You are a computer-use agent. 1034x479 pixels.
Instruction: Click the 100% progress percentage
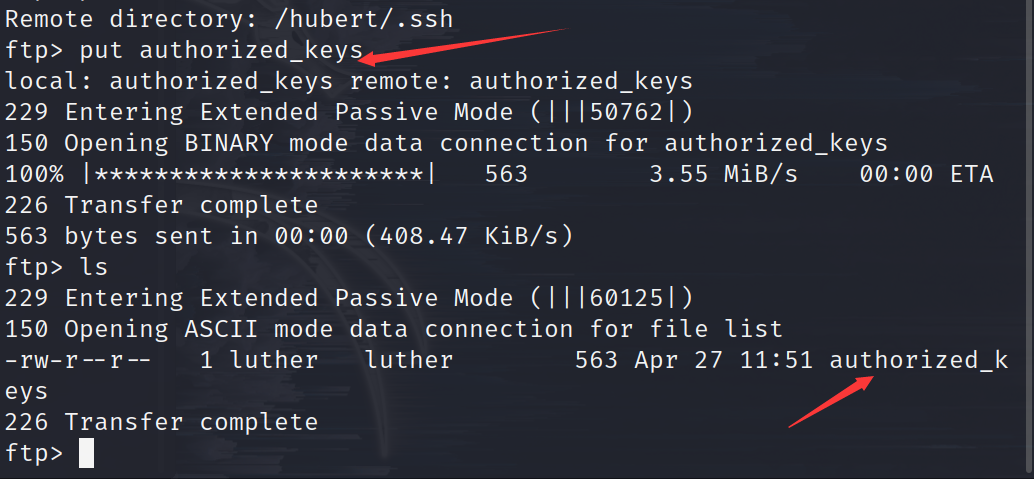[35, 175]
